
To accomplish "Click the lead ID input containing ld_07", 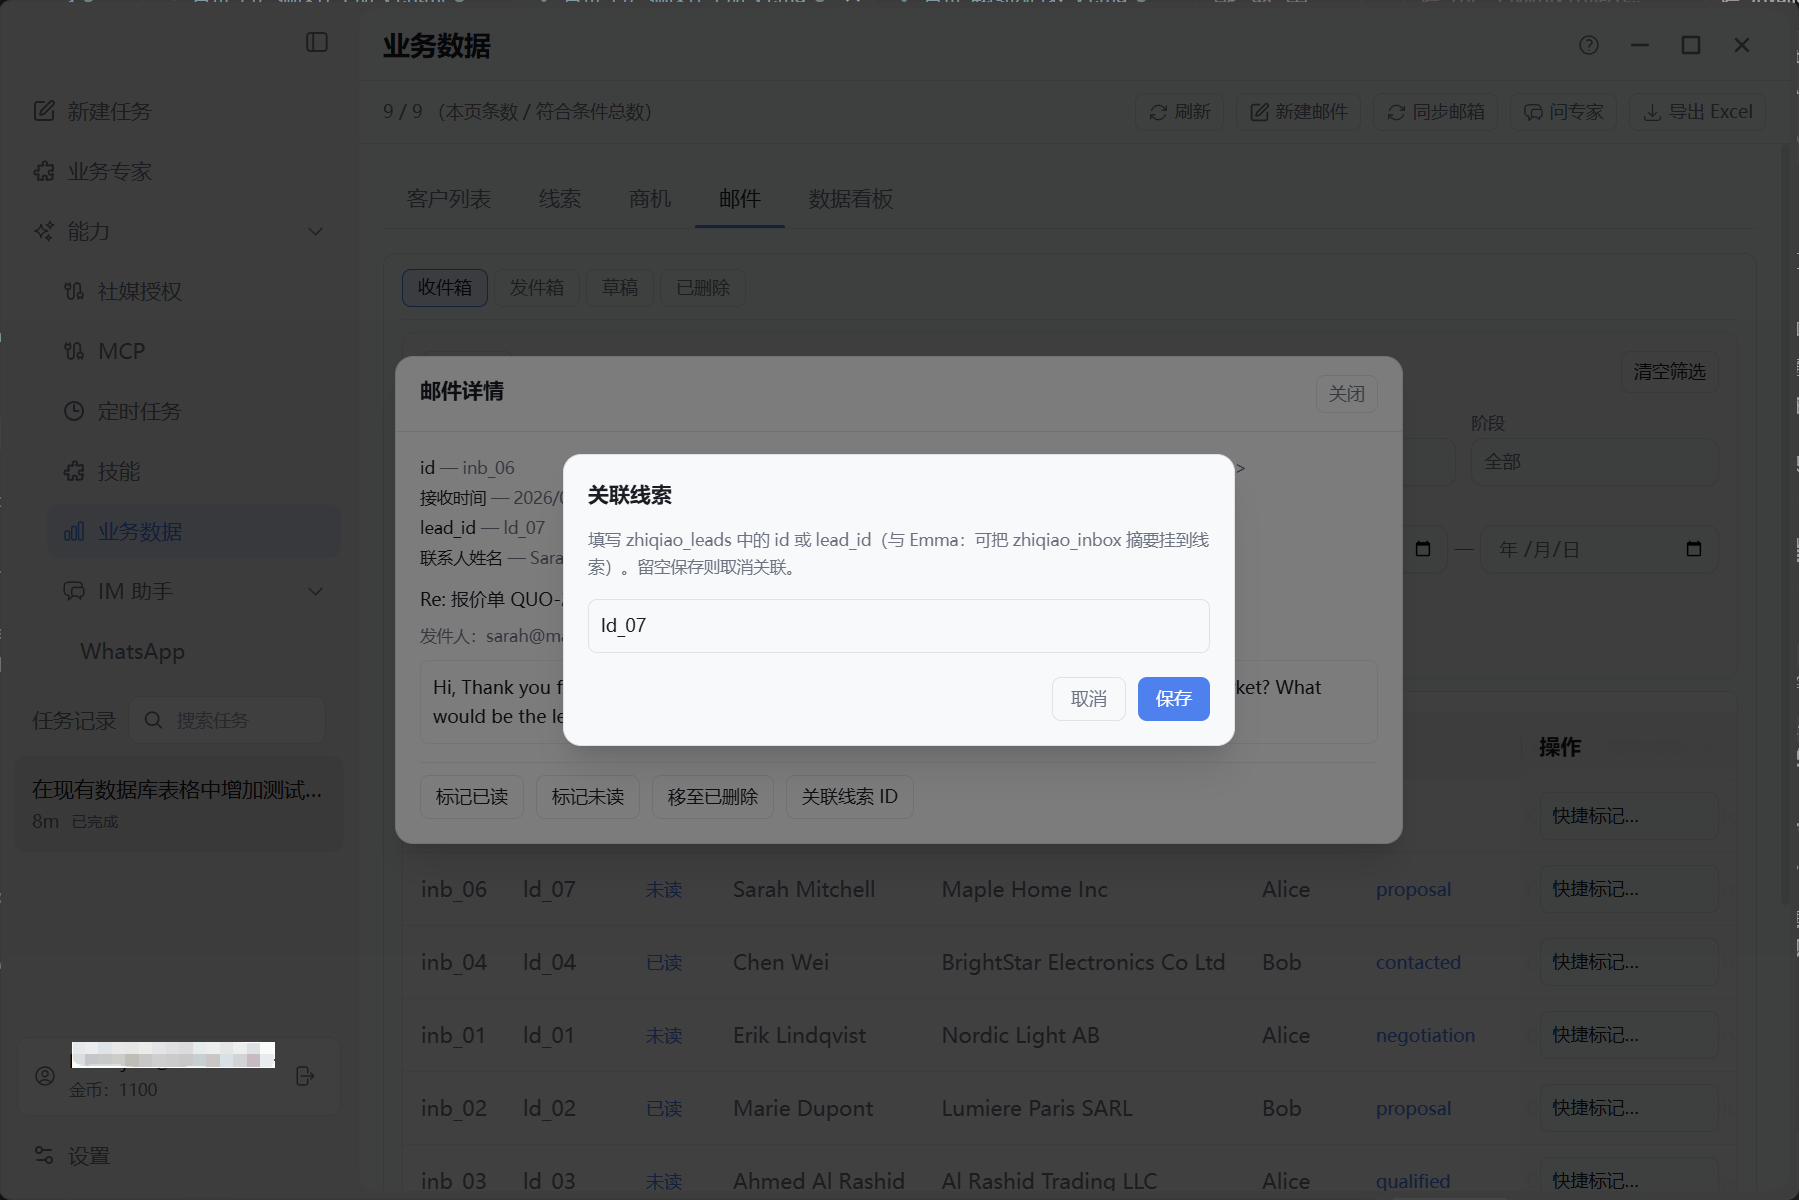I will click(x=899, y=626).
